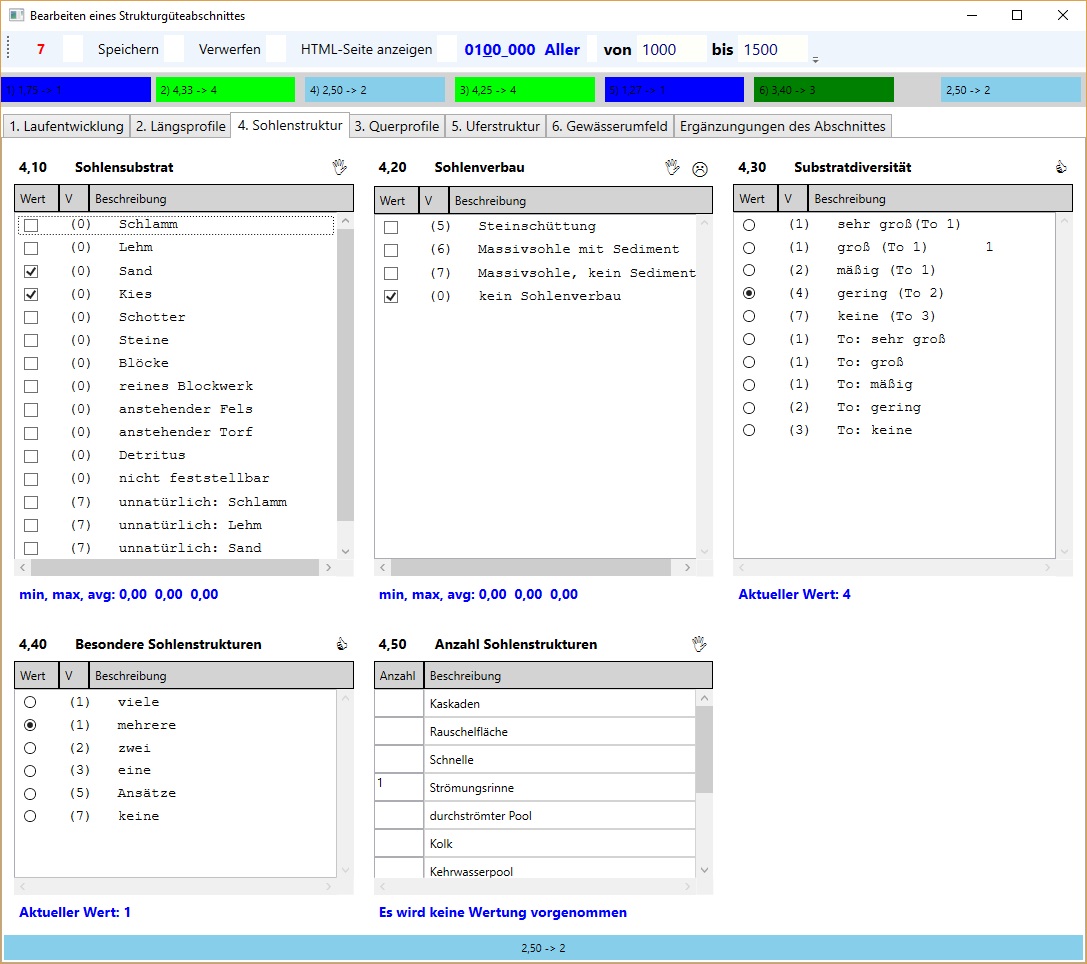The image size is (1087, 964).
Task: Click the sad face icon beside Sohlenverbau
Action: pyautogui.click(x=700, y=169)
